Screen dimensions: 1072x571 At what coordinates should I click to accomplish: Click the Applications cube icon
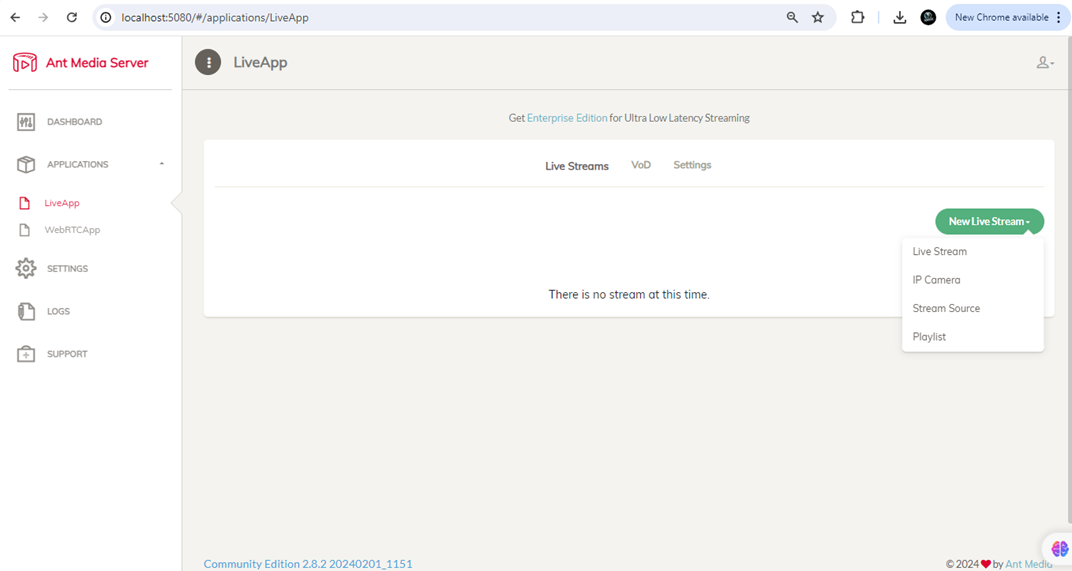(x=26, y=165)
